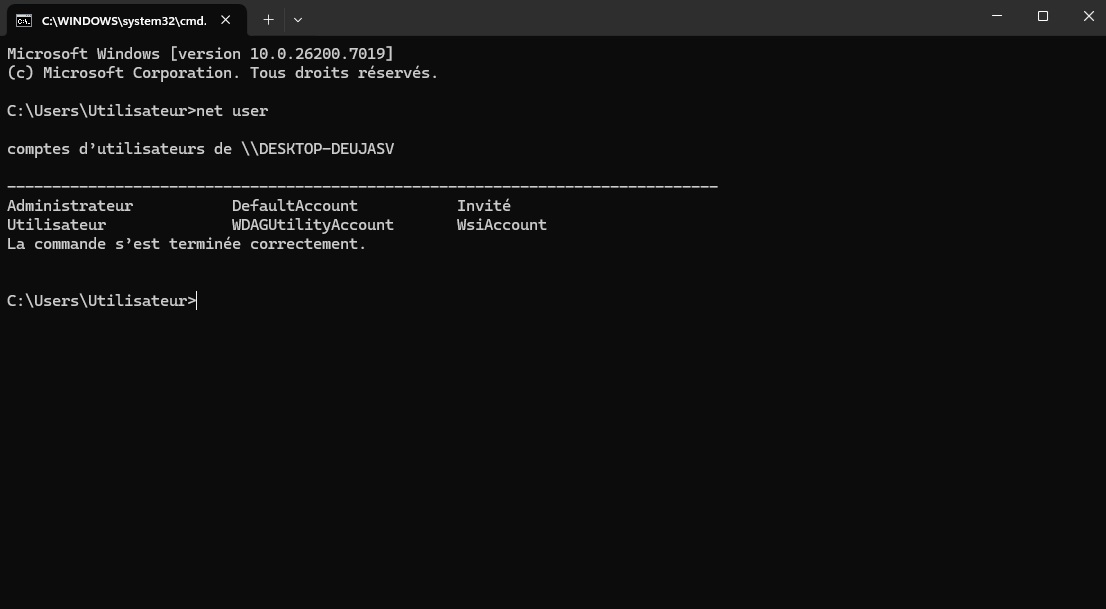Close the terminal window
Viewport: 1106px width, 609px height.
[x=1088, y=16]
